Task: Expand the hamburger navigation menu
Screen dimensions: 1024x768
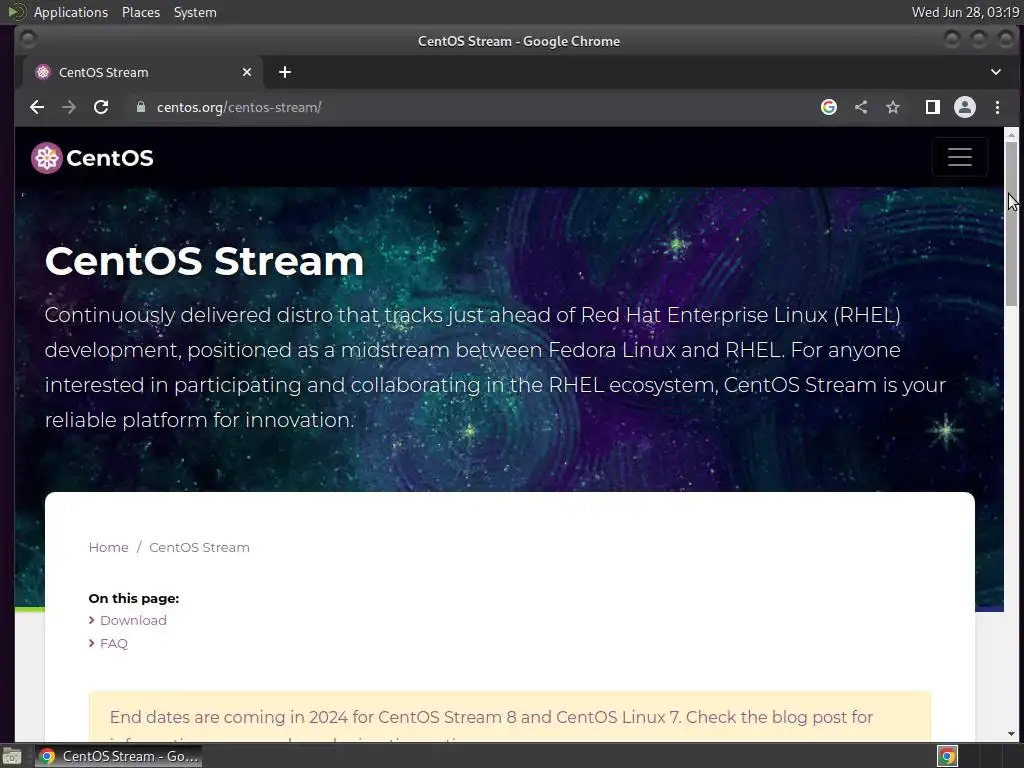Action: (x=959, y=157)
